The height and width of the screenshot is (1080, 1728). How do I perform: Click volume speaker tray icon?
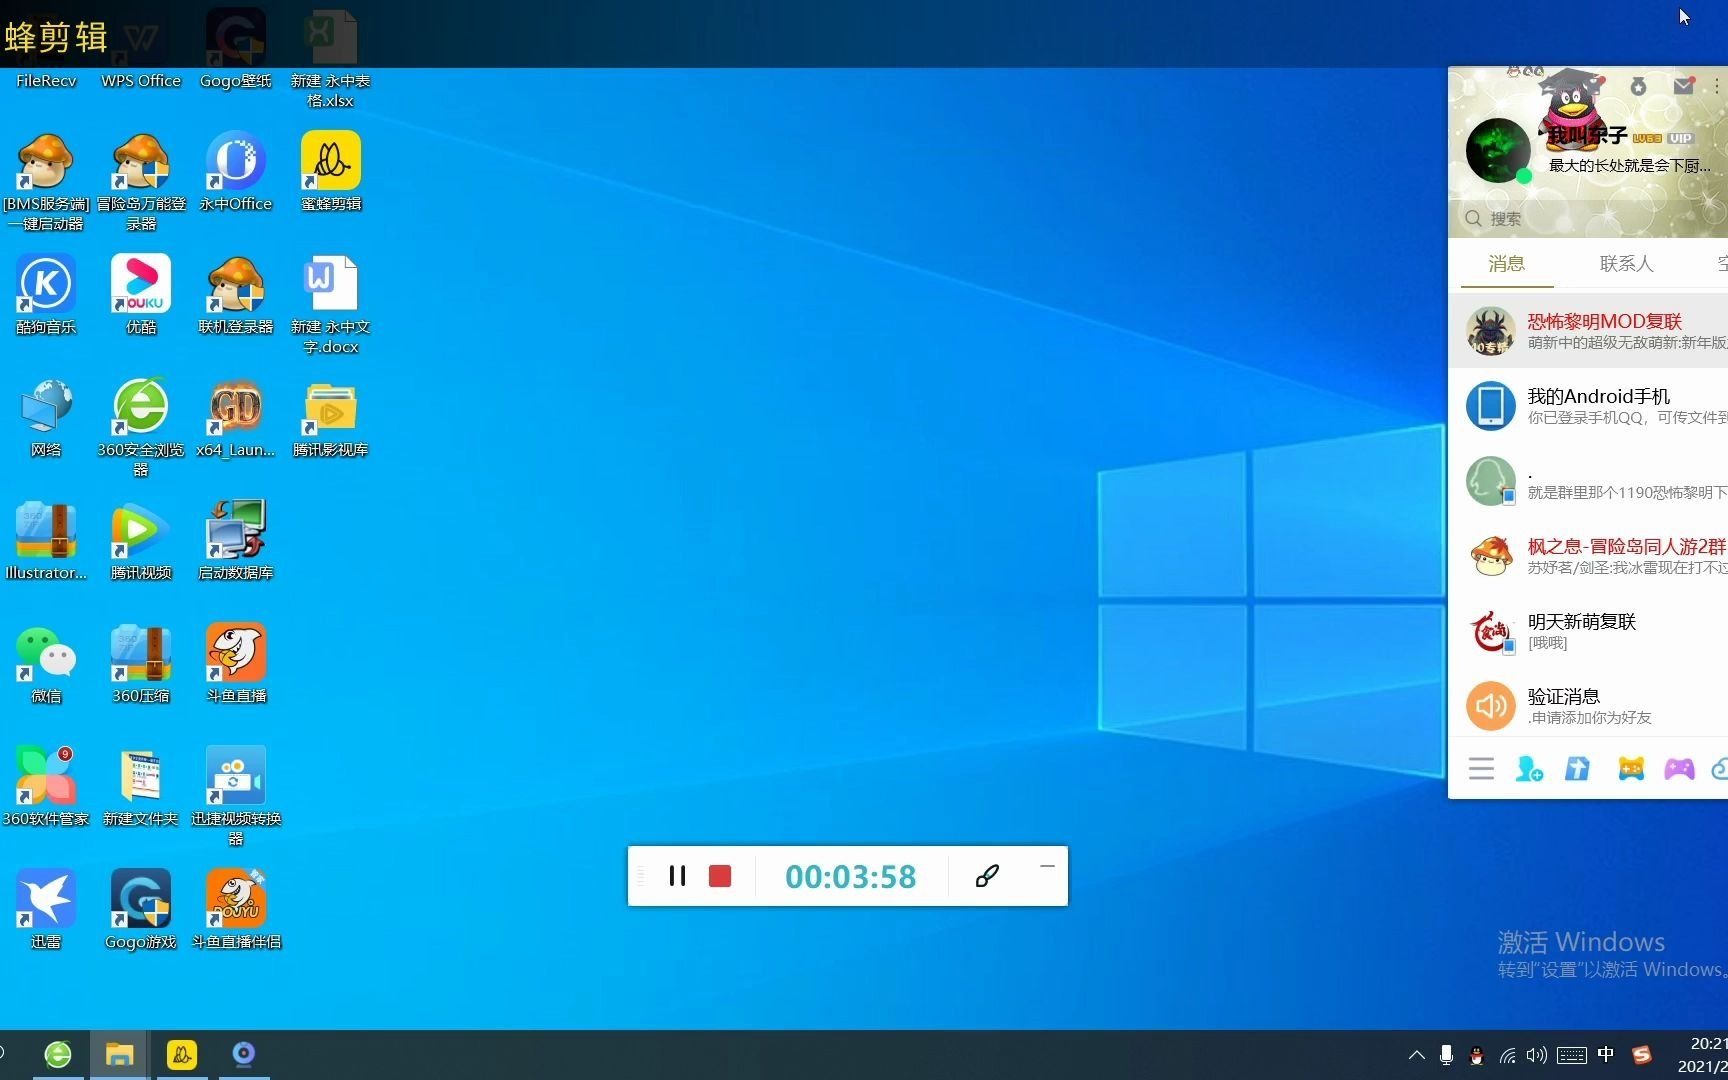point(1537,1055)
